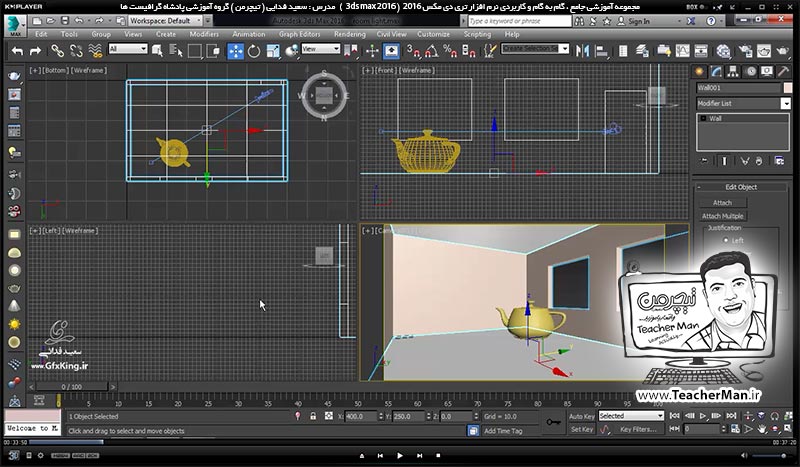
Task: Click the video player play button
Action: (400, 456)
